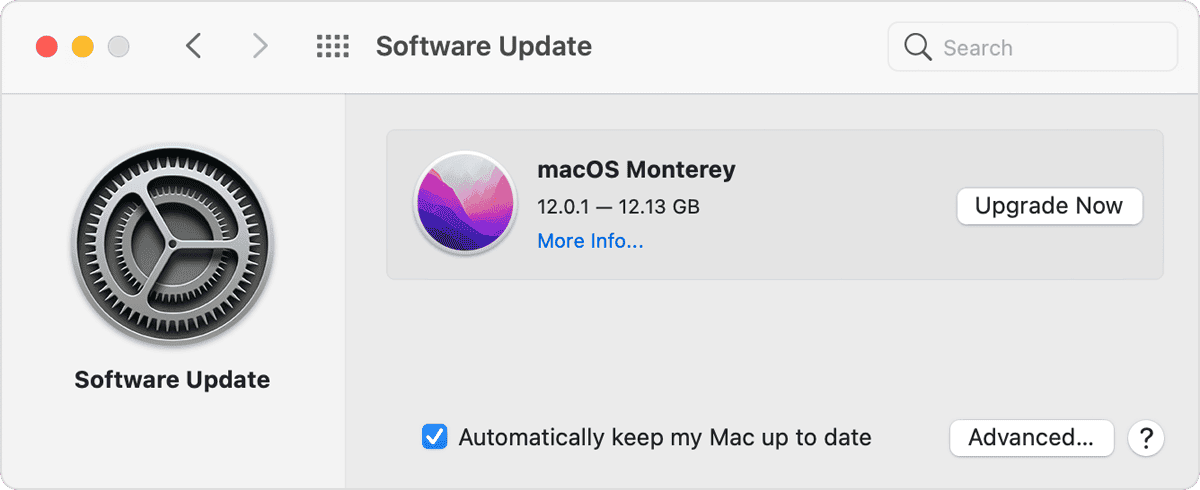
Task: Show all preferences via grid icon
Action: coord(332,46)
